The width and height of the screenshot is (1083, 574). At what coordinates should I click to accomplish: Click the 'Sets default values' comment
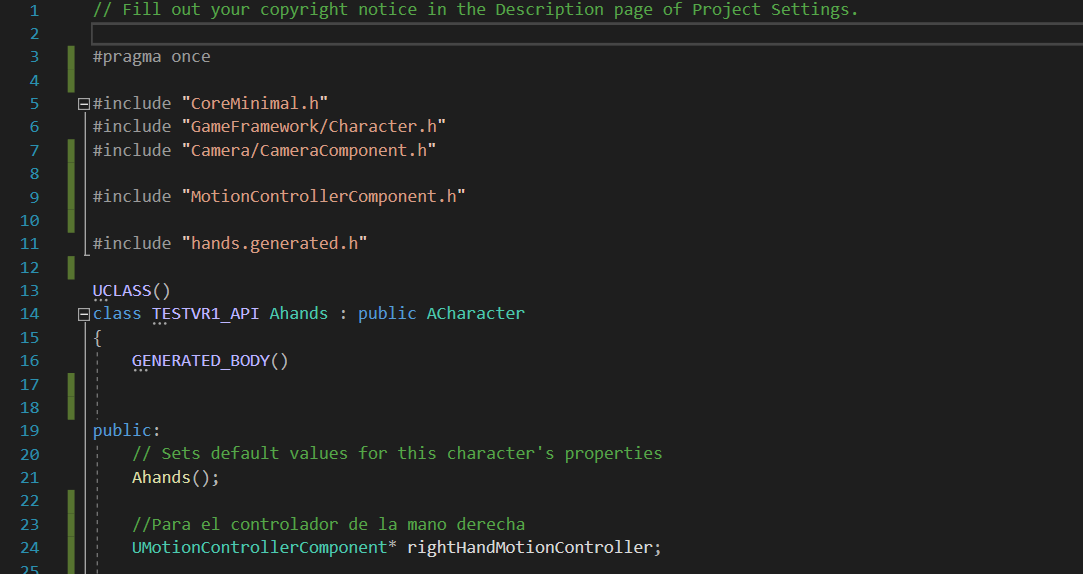[x=397, y=454]
